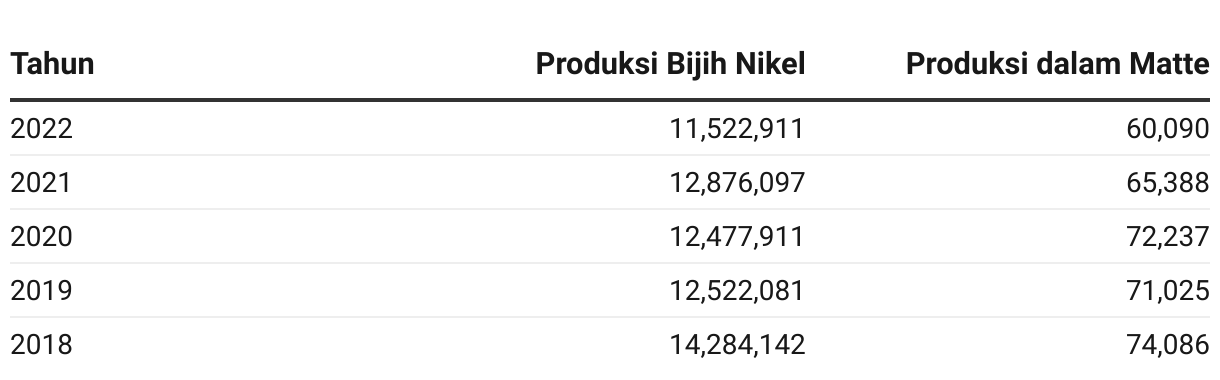Click matte production value 65,388

[x=1167, y=183]
